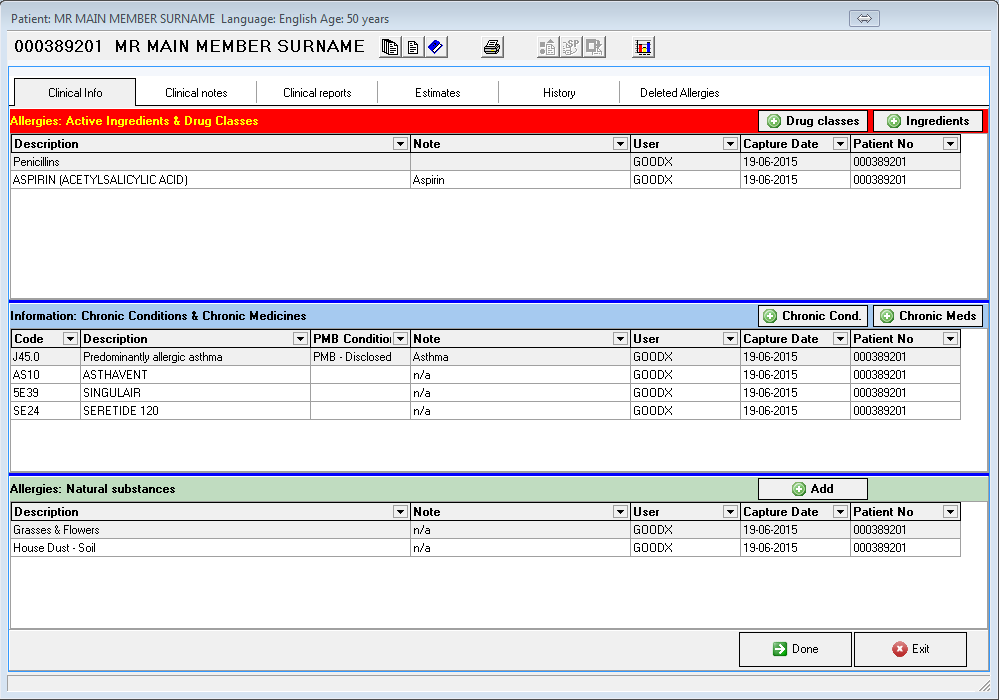Click the single document toolbar icon
Viewport: 999px width, 700px height.
point(412,47)
